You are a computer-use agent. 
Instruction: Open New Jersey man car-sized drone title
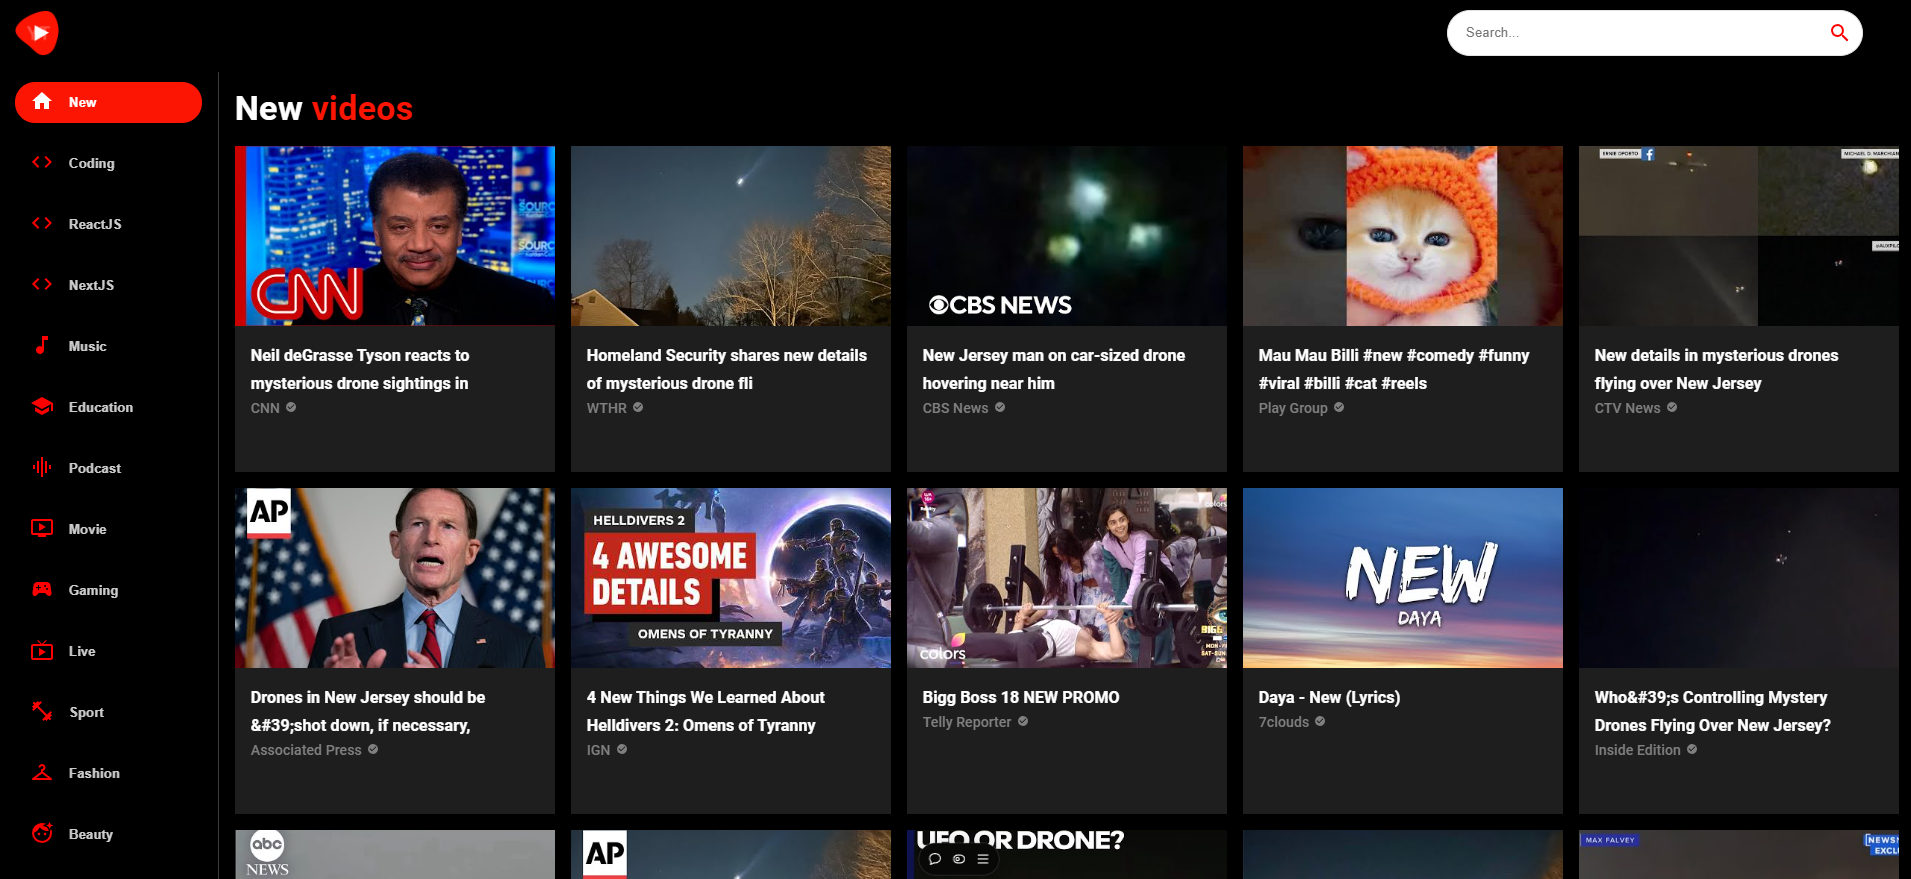[x=1053, y=369]
